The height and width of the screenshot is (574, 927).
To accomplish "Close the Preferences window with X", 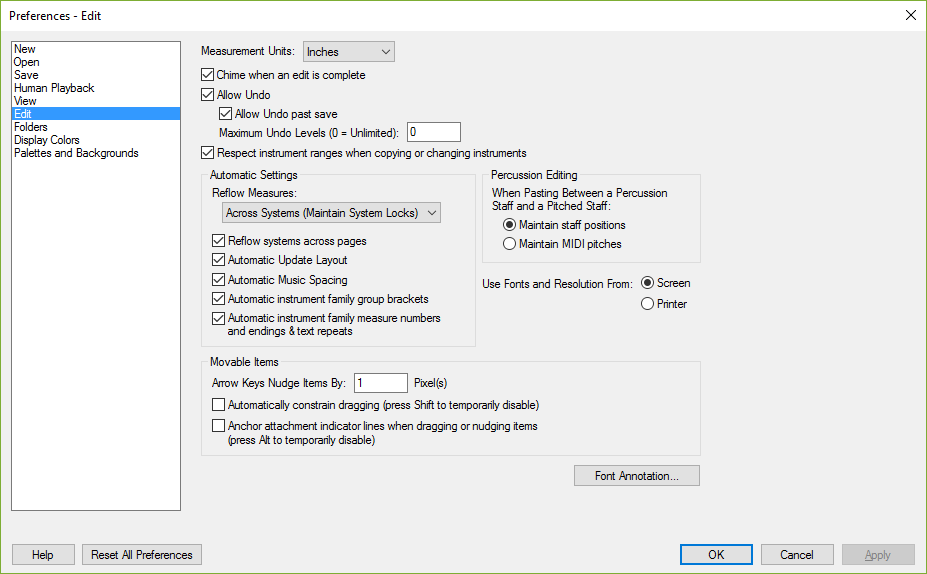I will tap(910, 15).
